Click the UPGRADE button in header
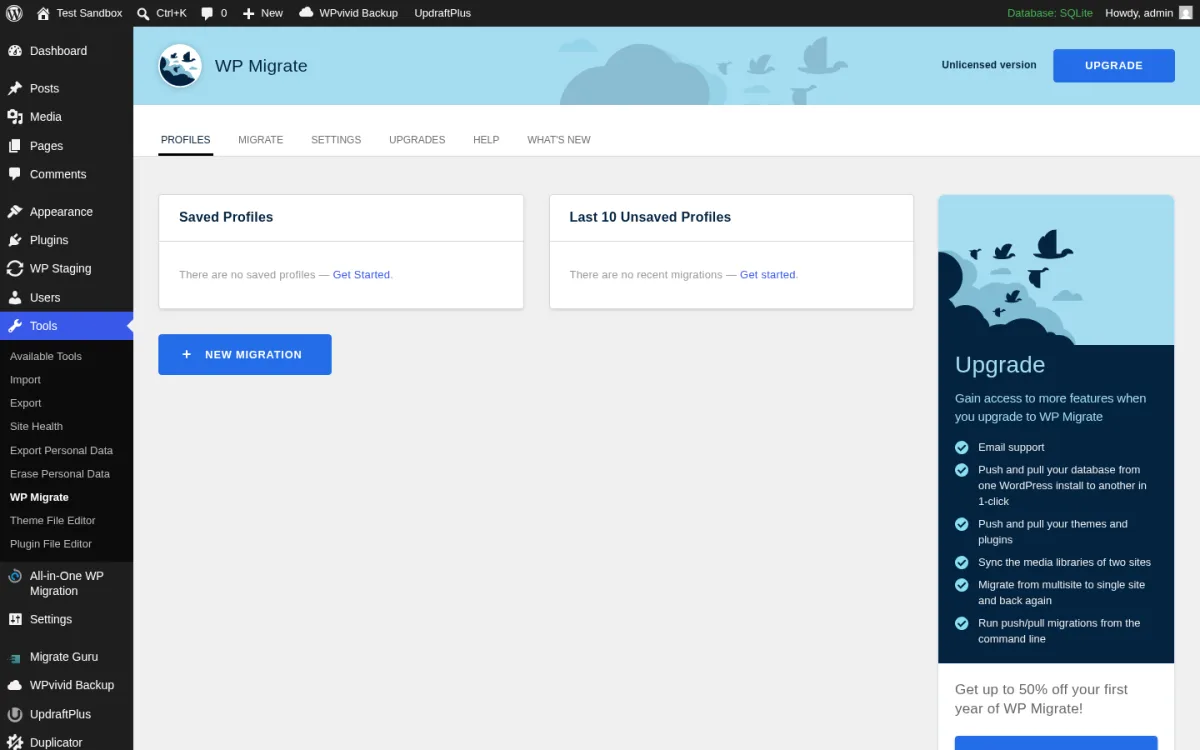Screen dimensions: 1200x750 pyautogui.click(x=1113, y=66)
